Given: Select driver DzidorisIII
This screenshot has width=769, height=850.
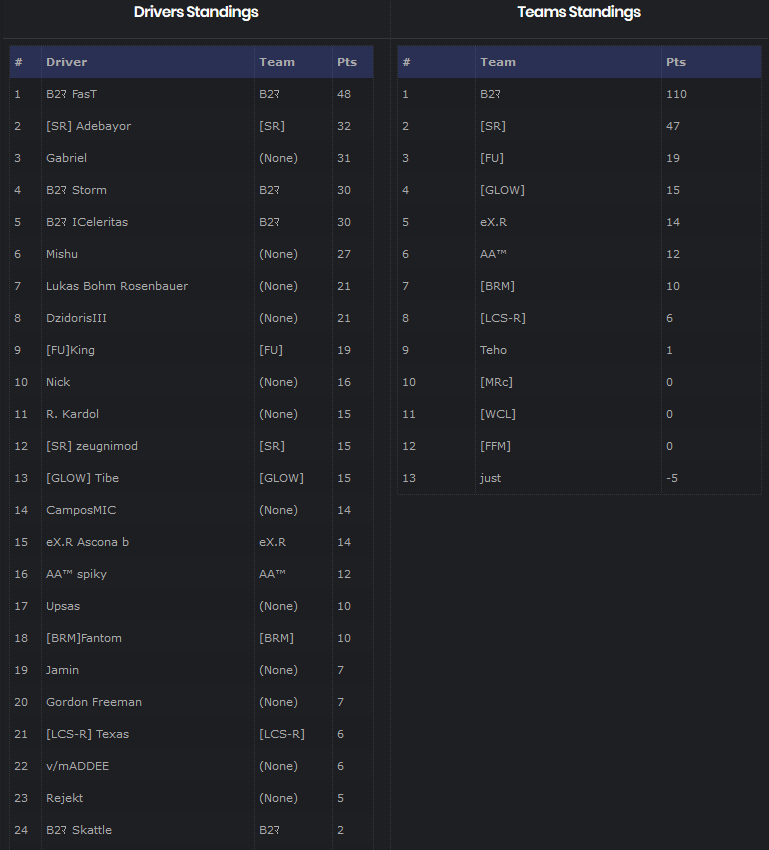Looking at the screenshot, I should pyautogui.click(x=76, y=318).
